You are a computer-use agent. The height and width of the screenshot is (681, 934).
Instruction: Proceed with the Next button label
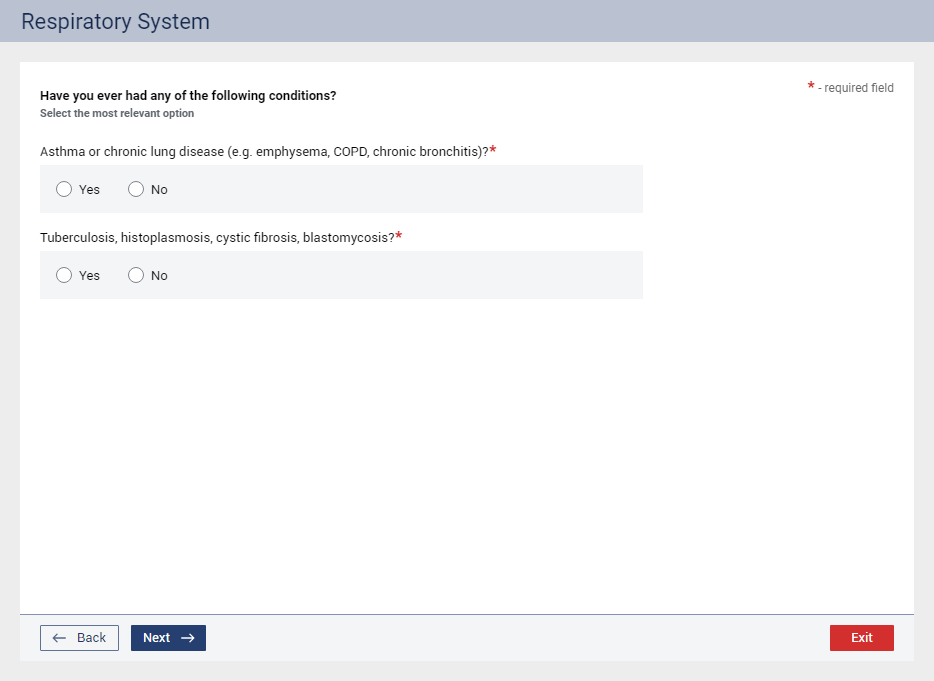[x=156, y=638]
